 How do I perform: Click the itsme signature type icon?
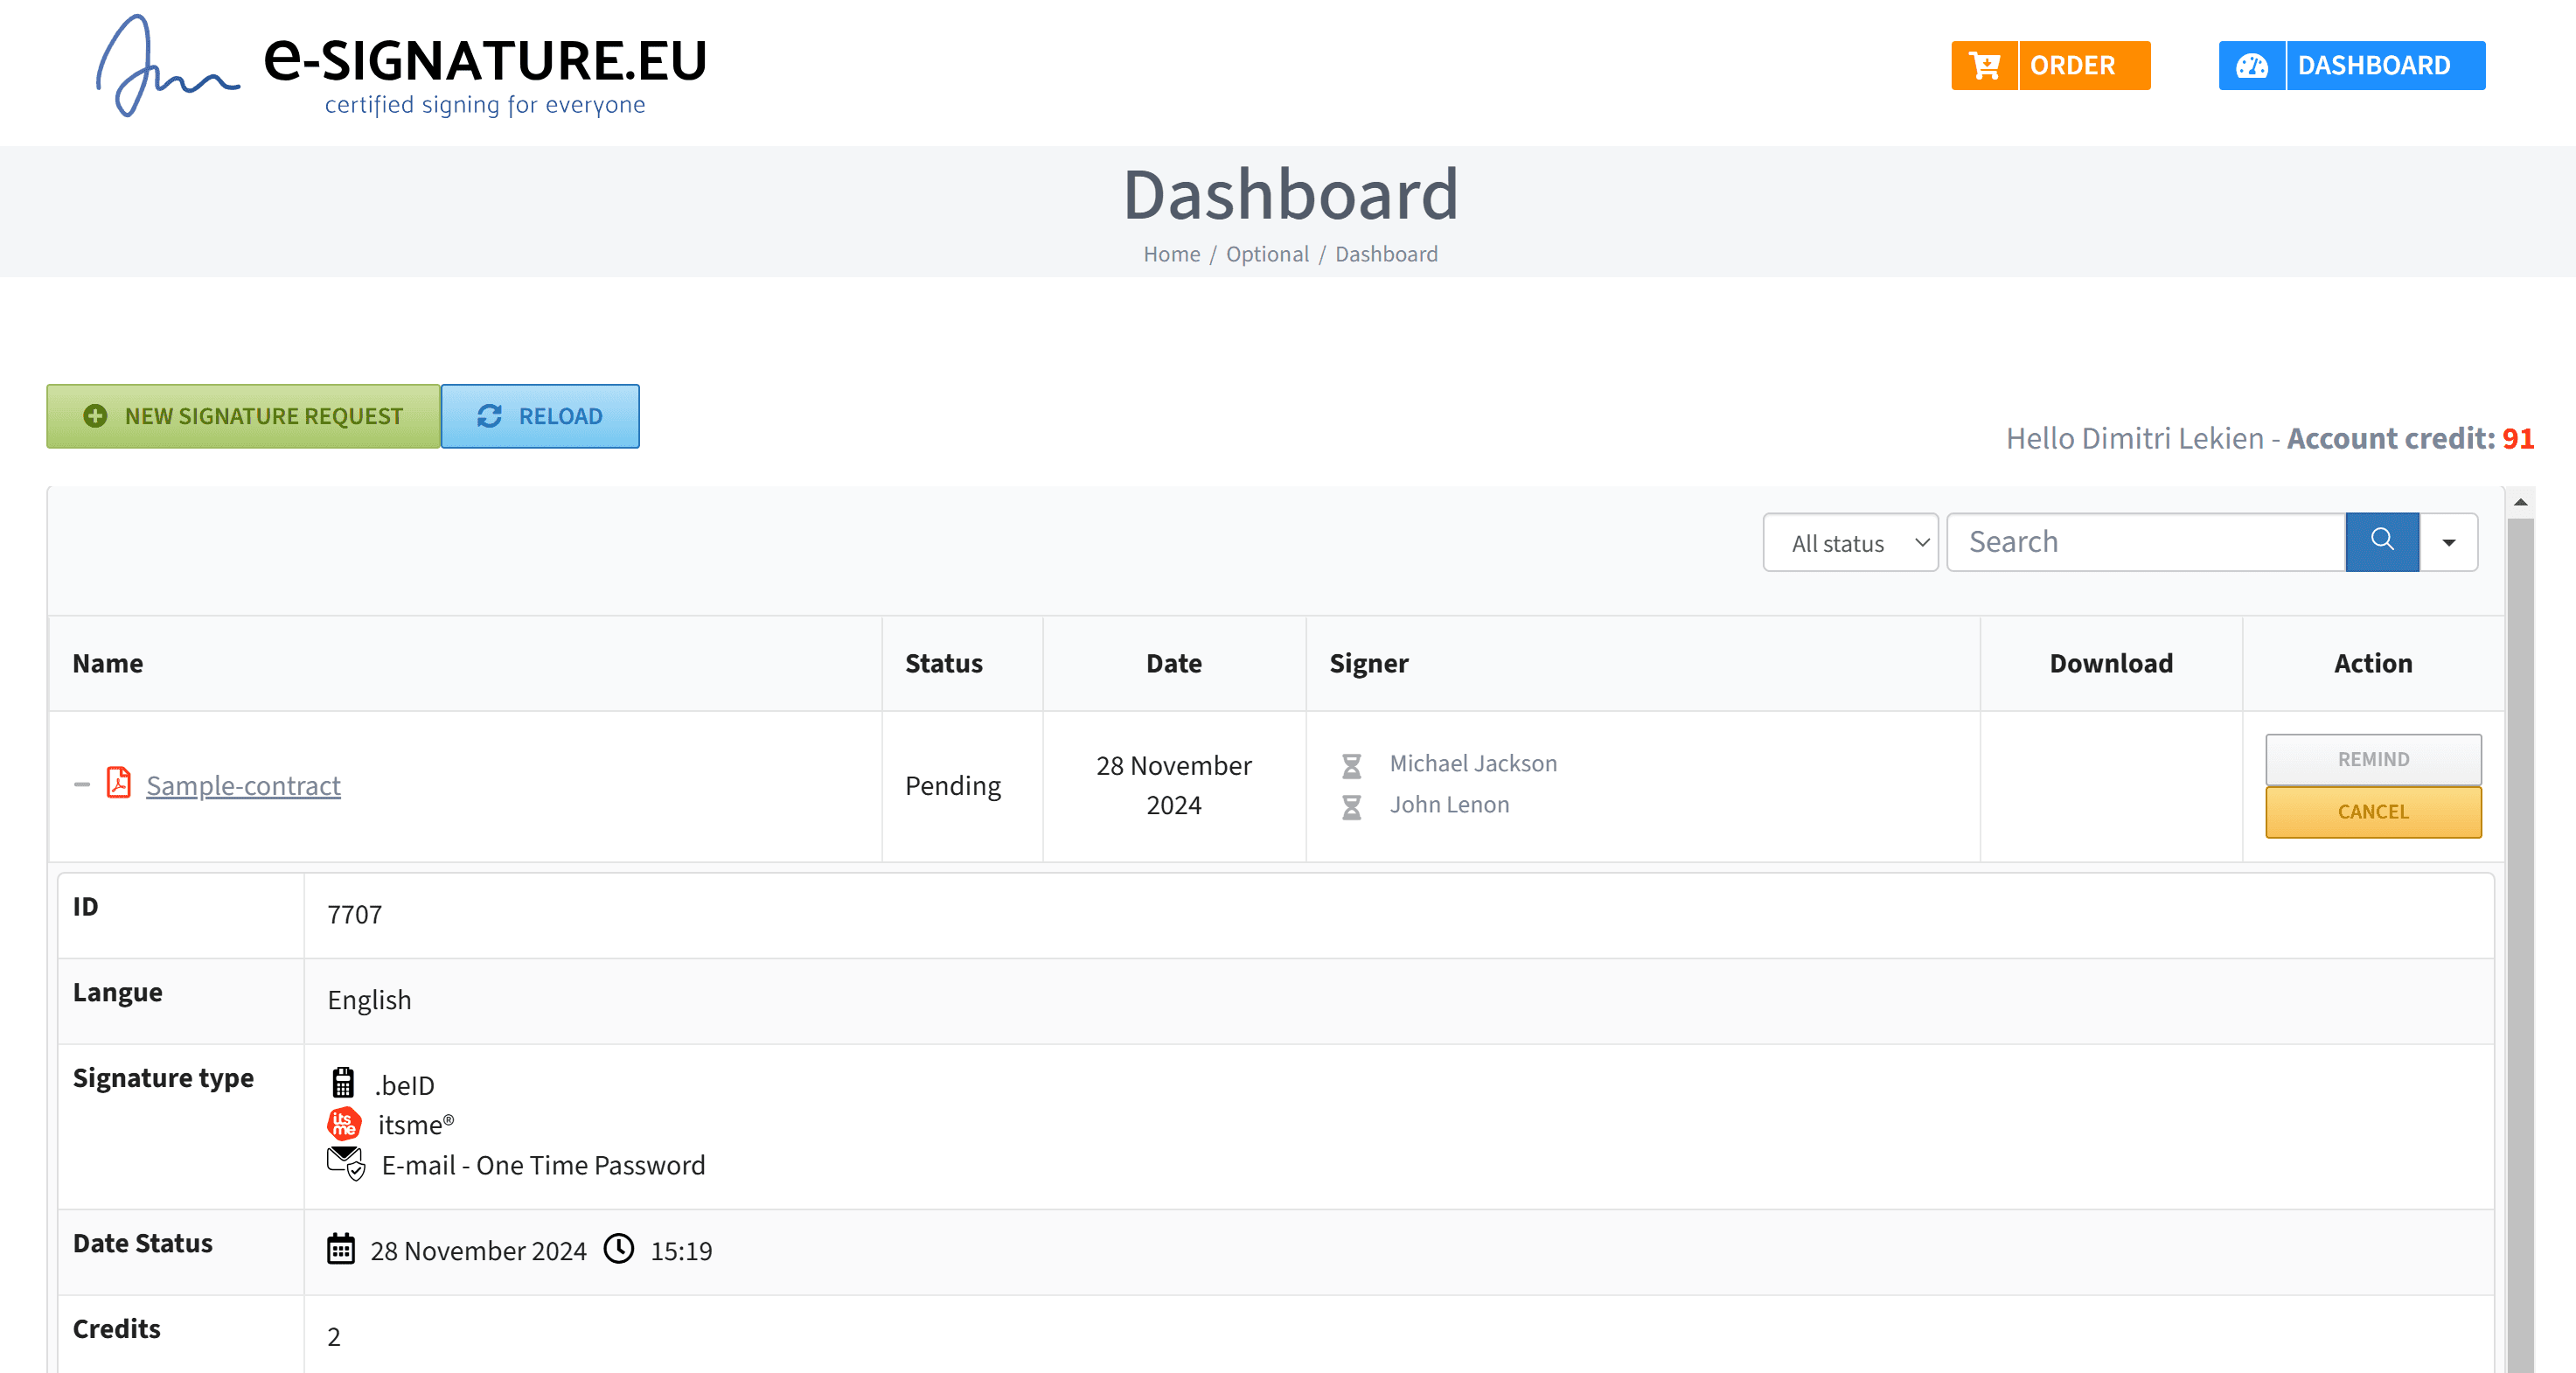pos(343,1125)
